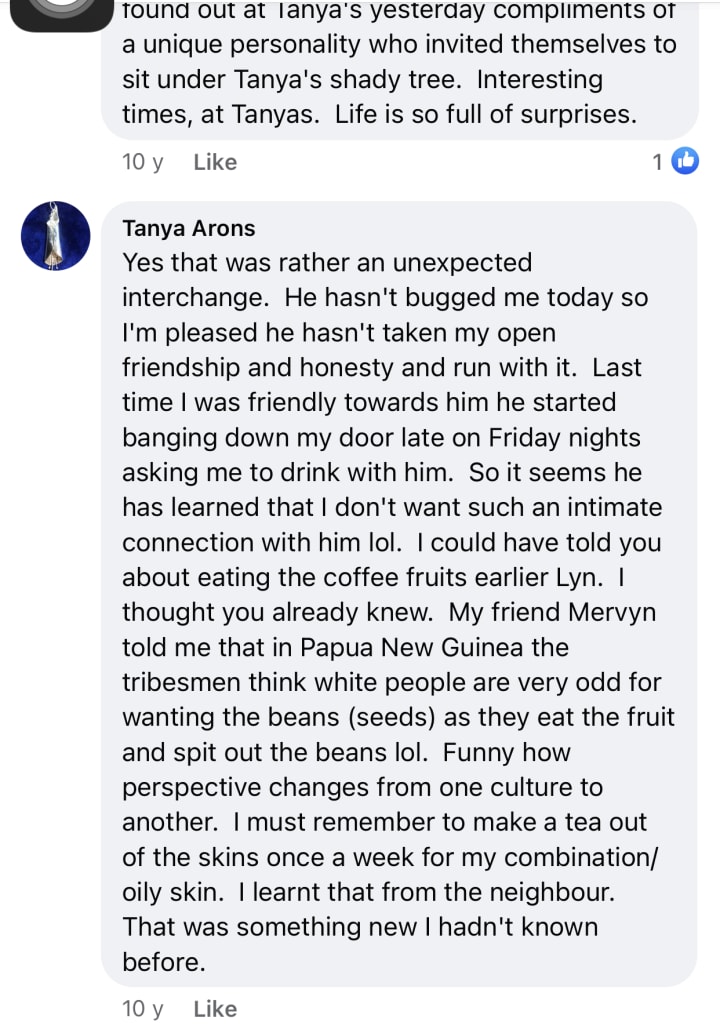Like the comment about Tanya's shady tree
The width and height of the screenshot is (720, 1033).
[215, 162]
